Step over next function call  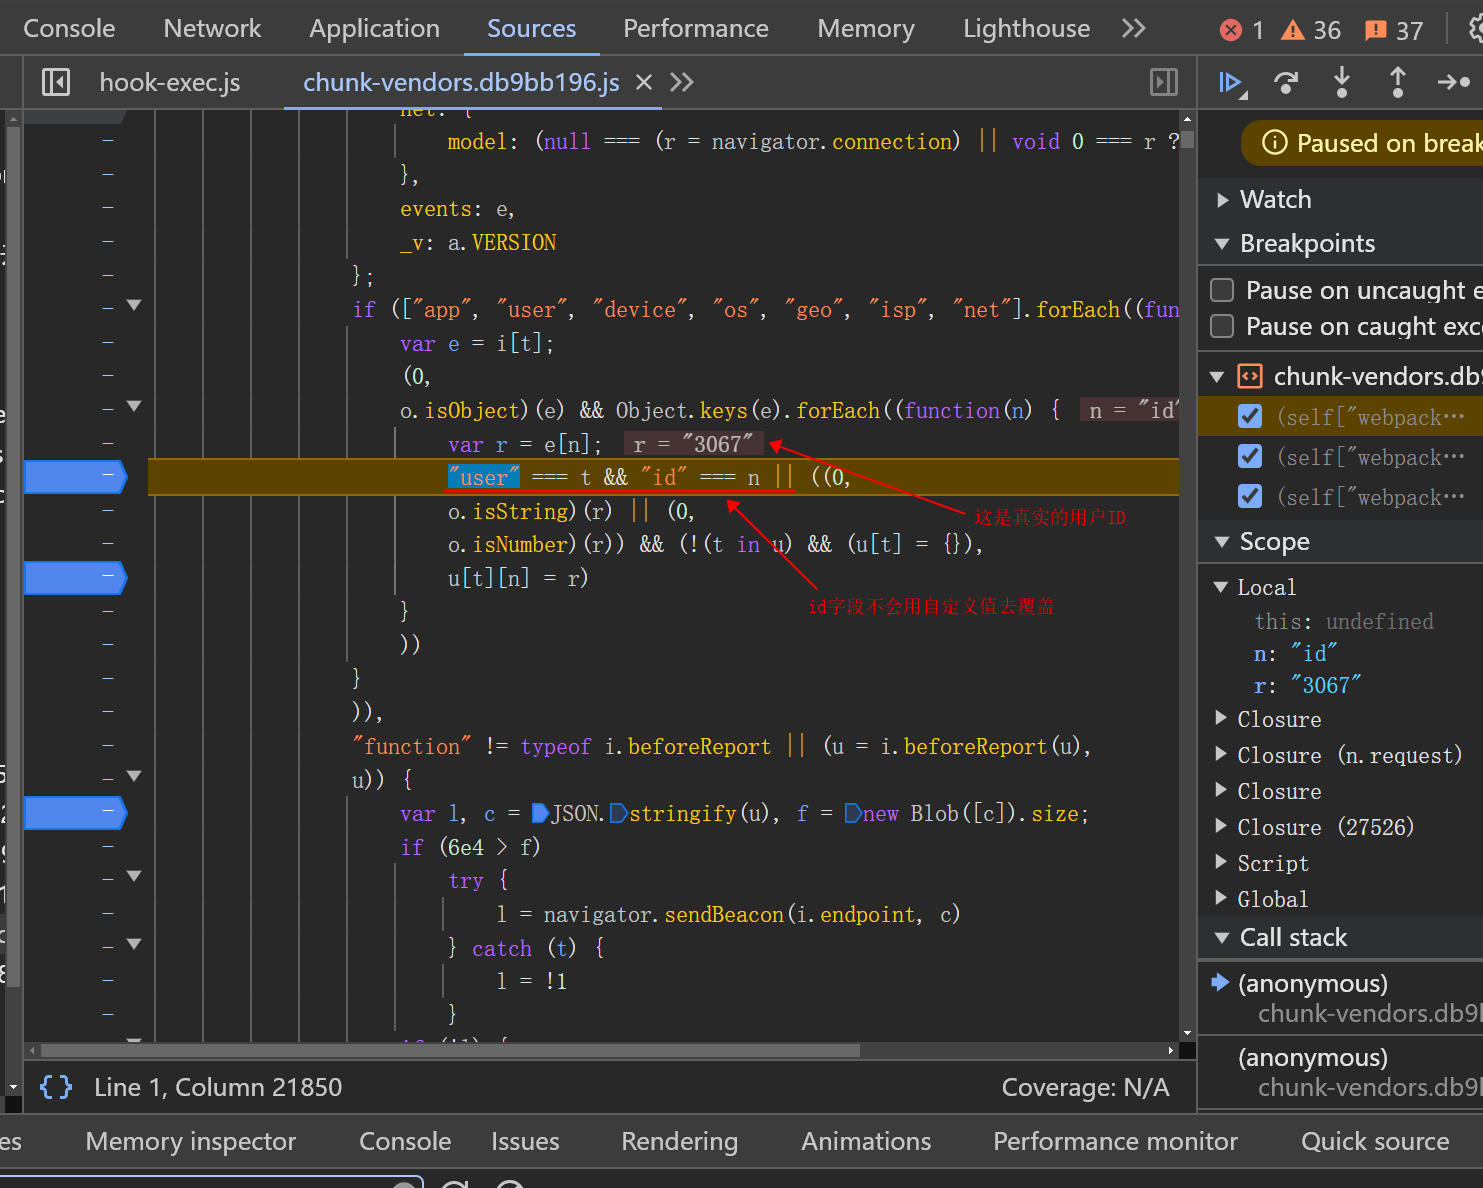(x=1286, y=82)
